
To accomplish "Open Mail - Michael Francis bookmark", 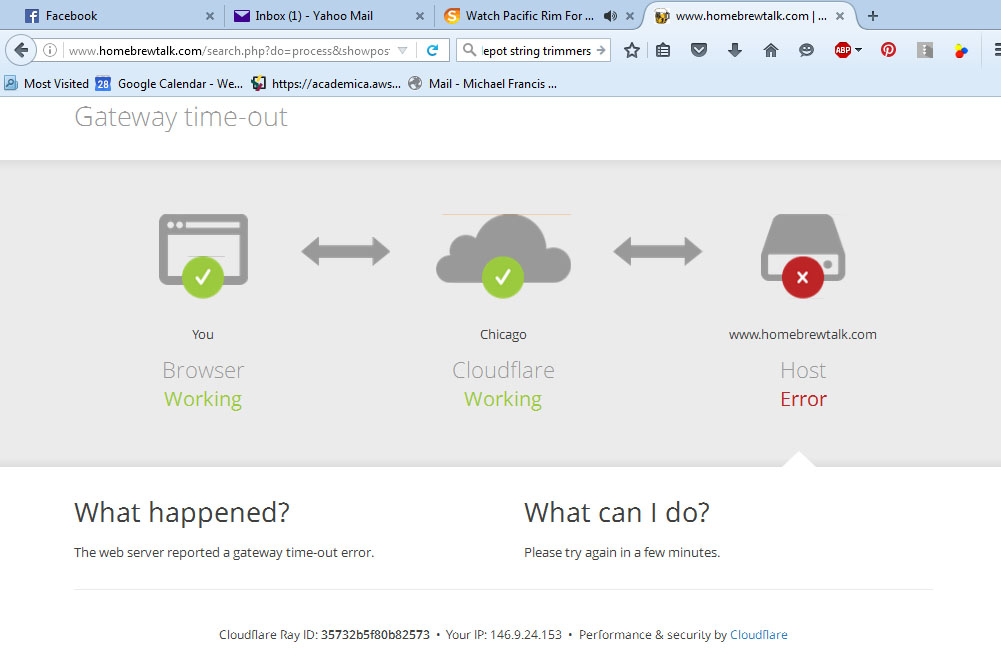I will pyautogui.click(x=483, y=84).
